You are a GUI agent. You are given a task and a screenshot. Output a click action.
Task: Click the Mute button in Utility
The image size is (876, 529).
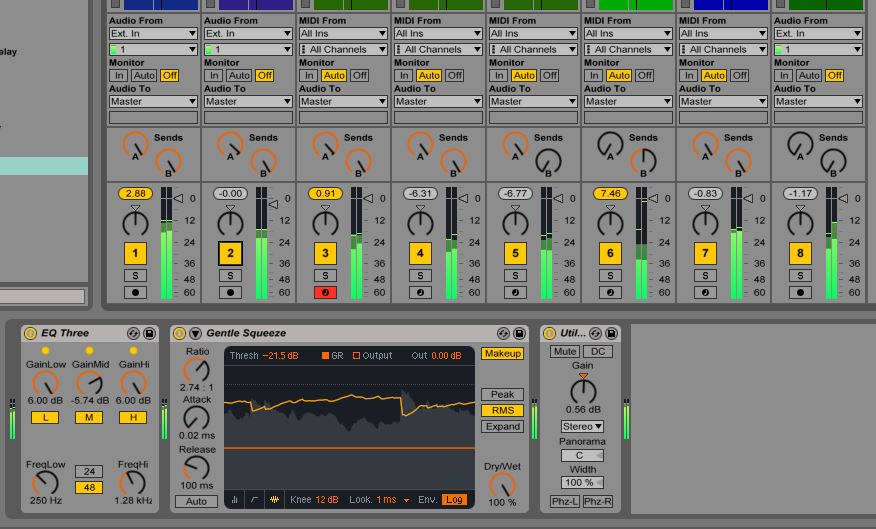tap(565, 351)
